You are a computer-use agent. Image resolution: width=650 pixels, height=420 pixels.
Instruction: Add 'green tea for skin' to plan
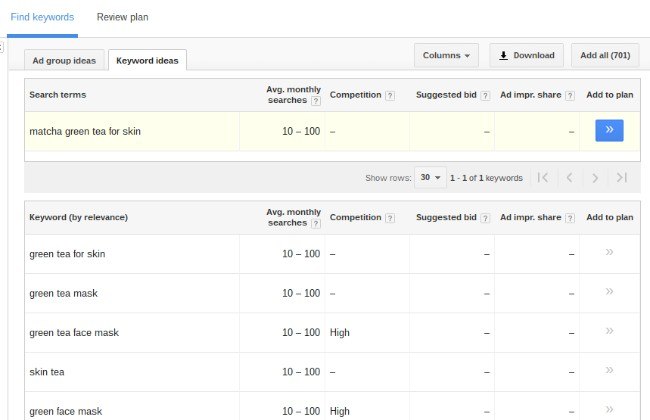click(608, 253)
